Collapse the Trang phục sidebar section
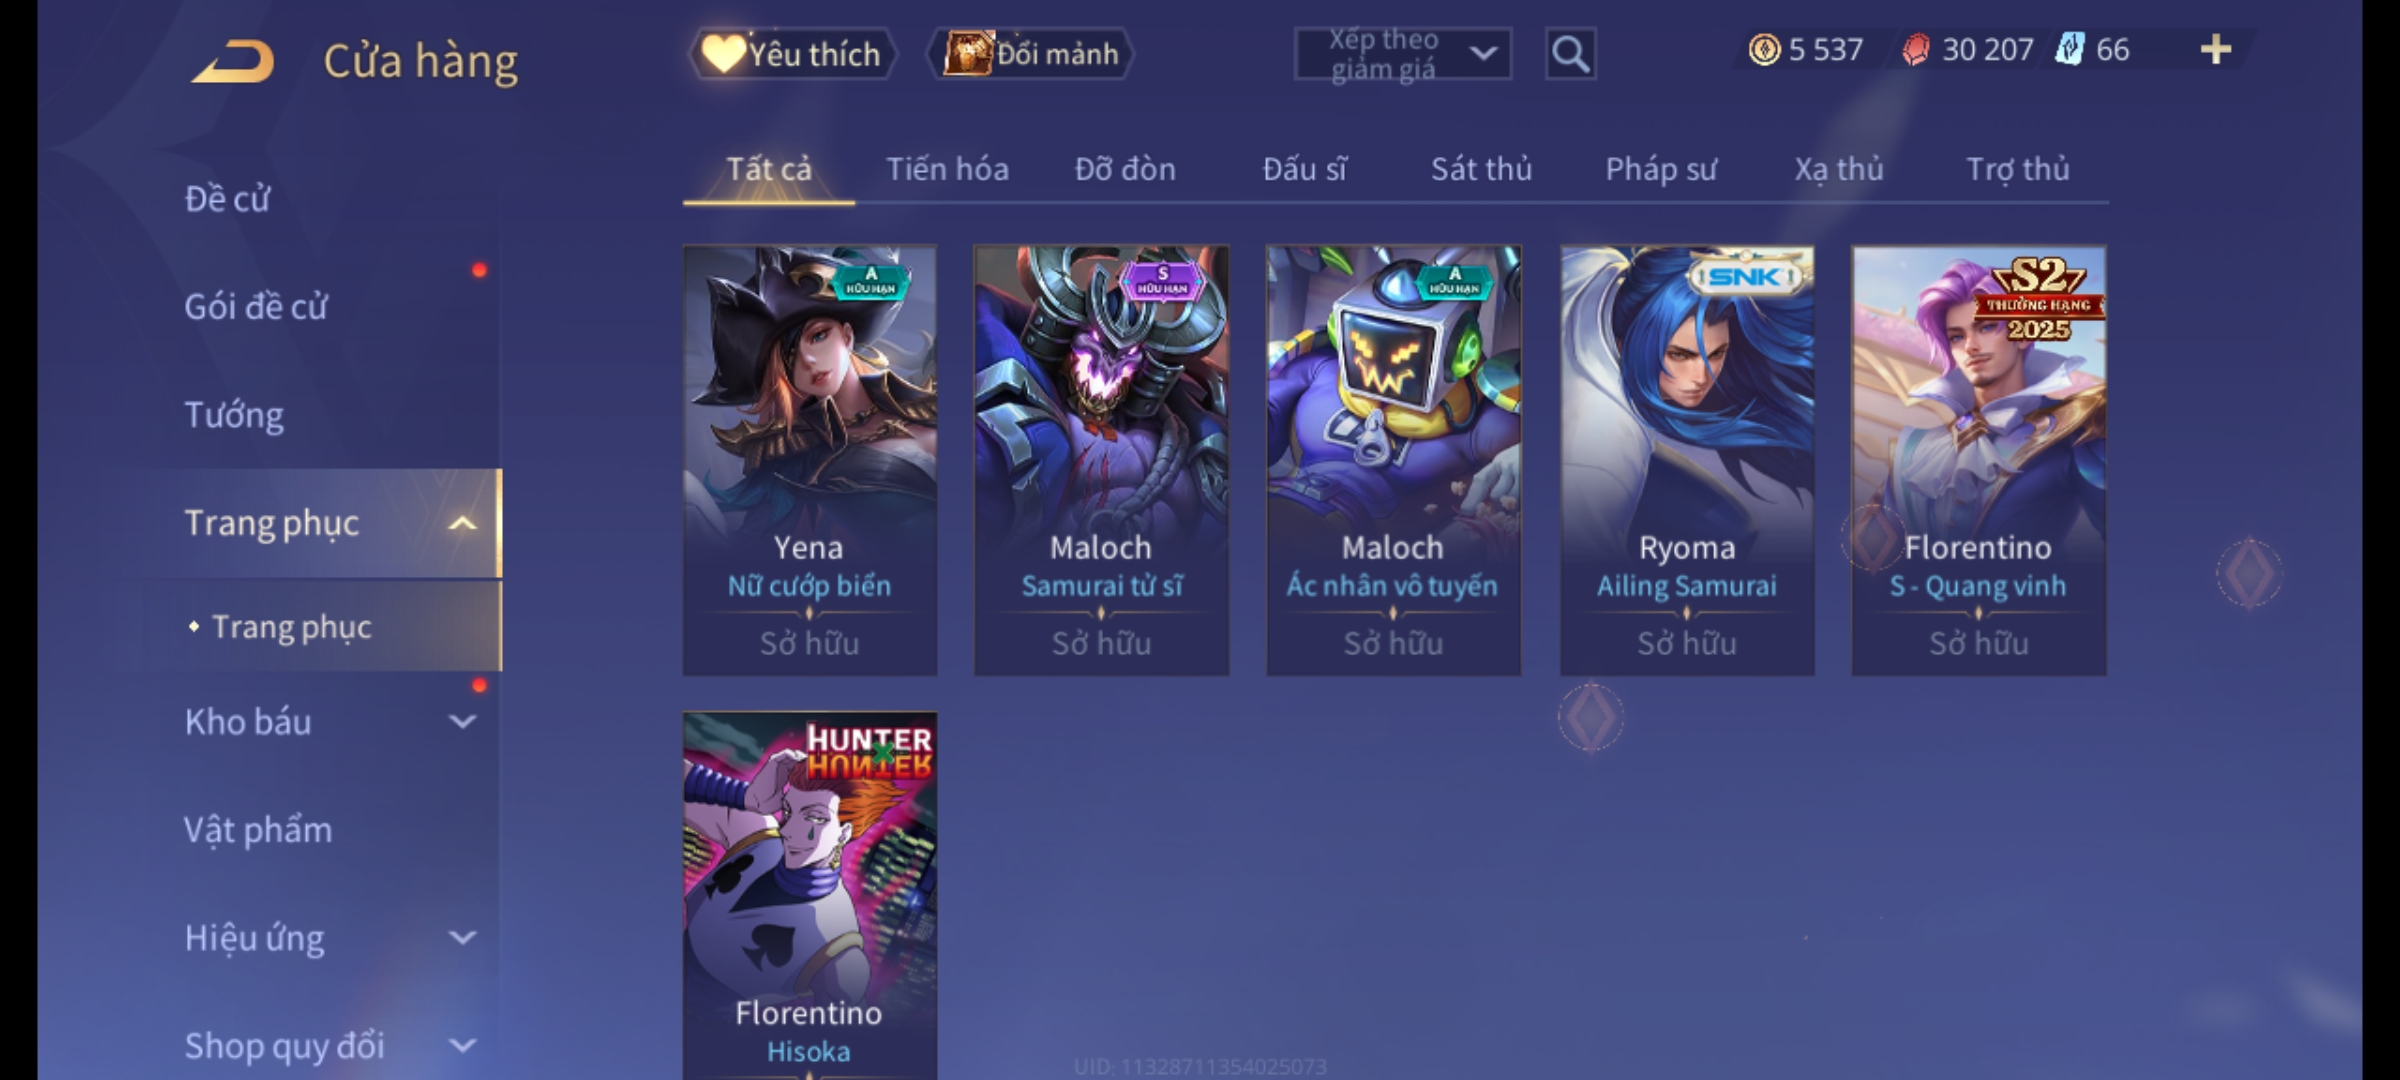The height and width of the screenshot is (1080, 2400). point(462,523)
